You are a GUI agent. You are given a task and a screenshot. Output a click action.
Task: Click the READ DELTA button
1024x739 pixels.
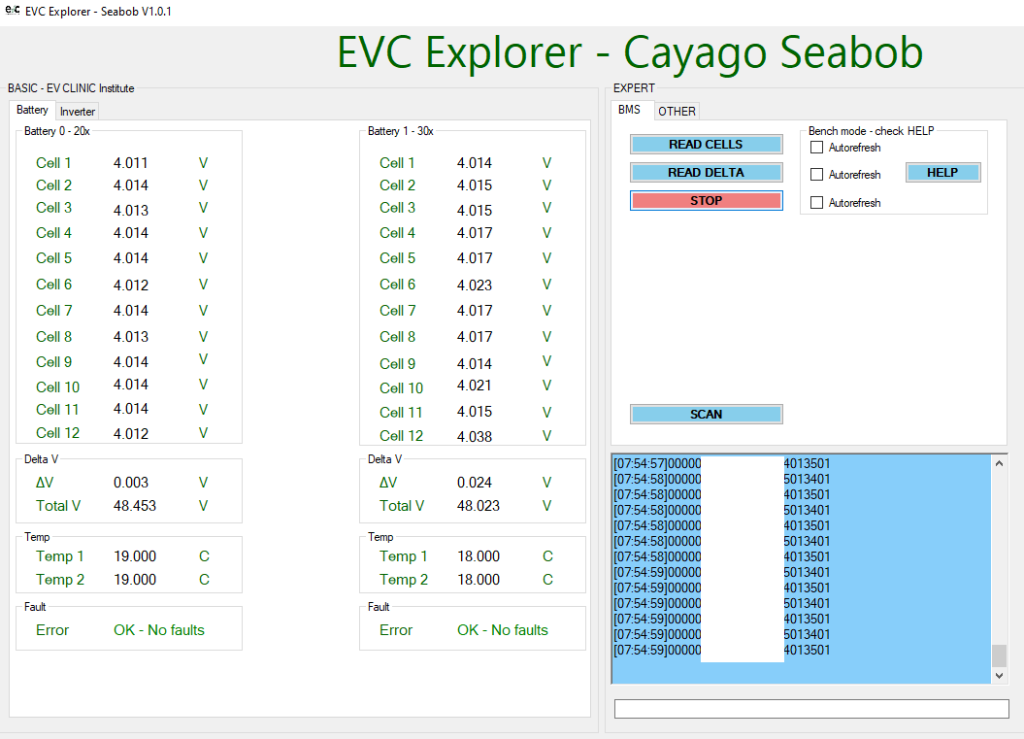[706, 172]
